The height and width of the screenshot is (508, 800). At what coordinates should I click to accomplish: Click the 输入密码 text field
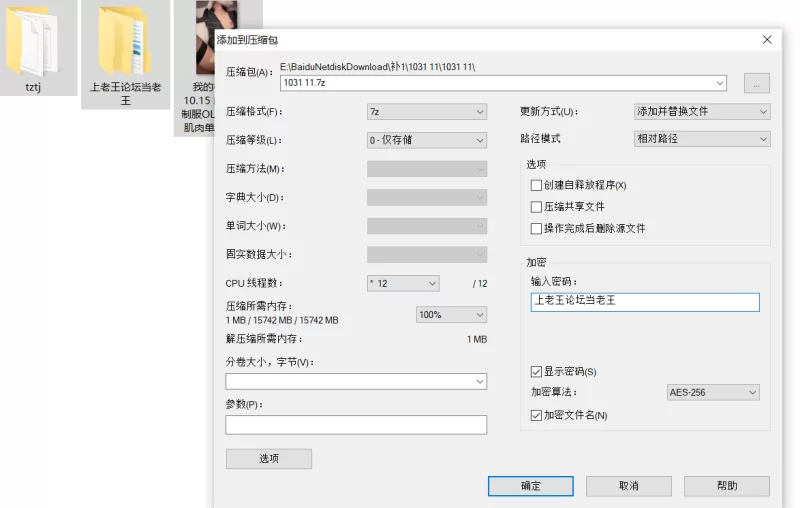tap(645, 301)
